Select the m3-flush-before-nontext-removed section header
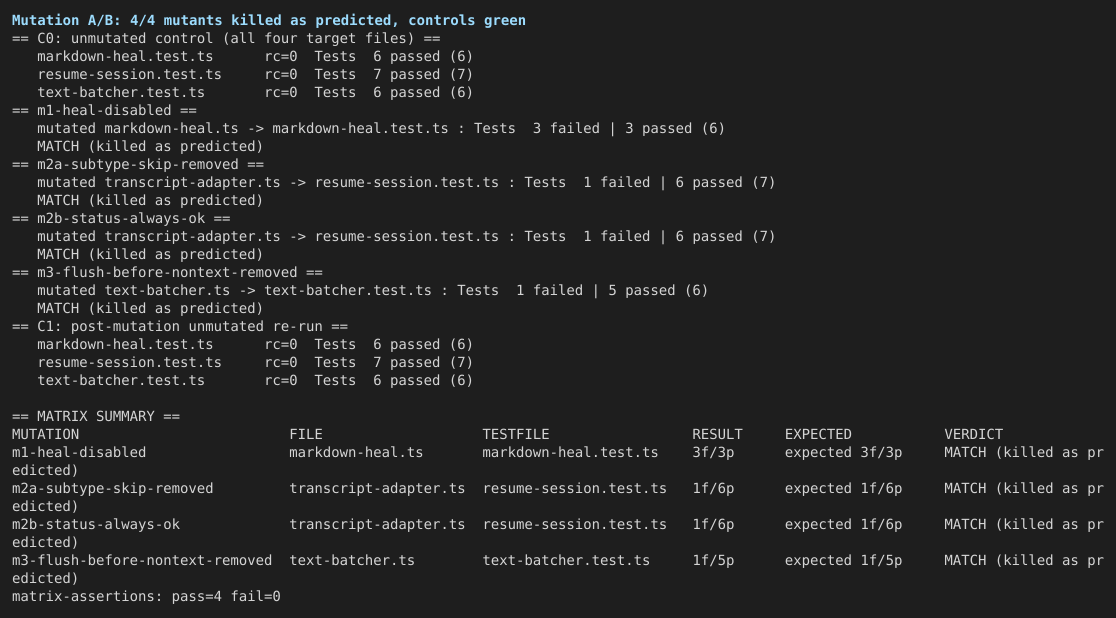Screen dimensions: 1116x618 [167, 273]
